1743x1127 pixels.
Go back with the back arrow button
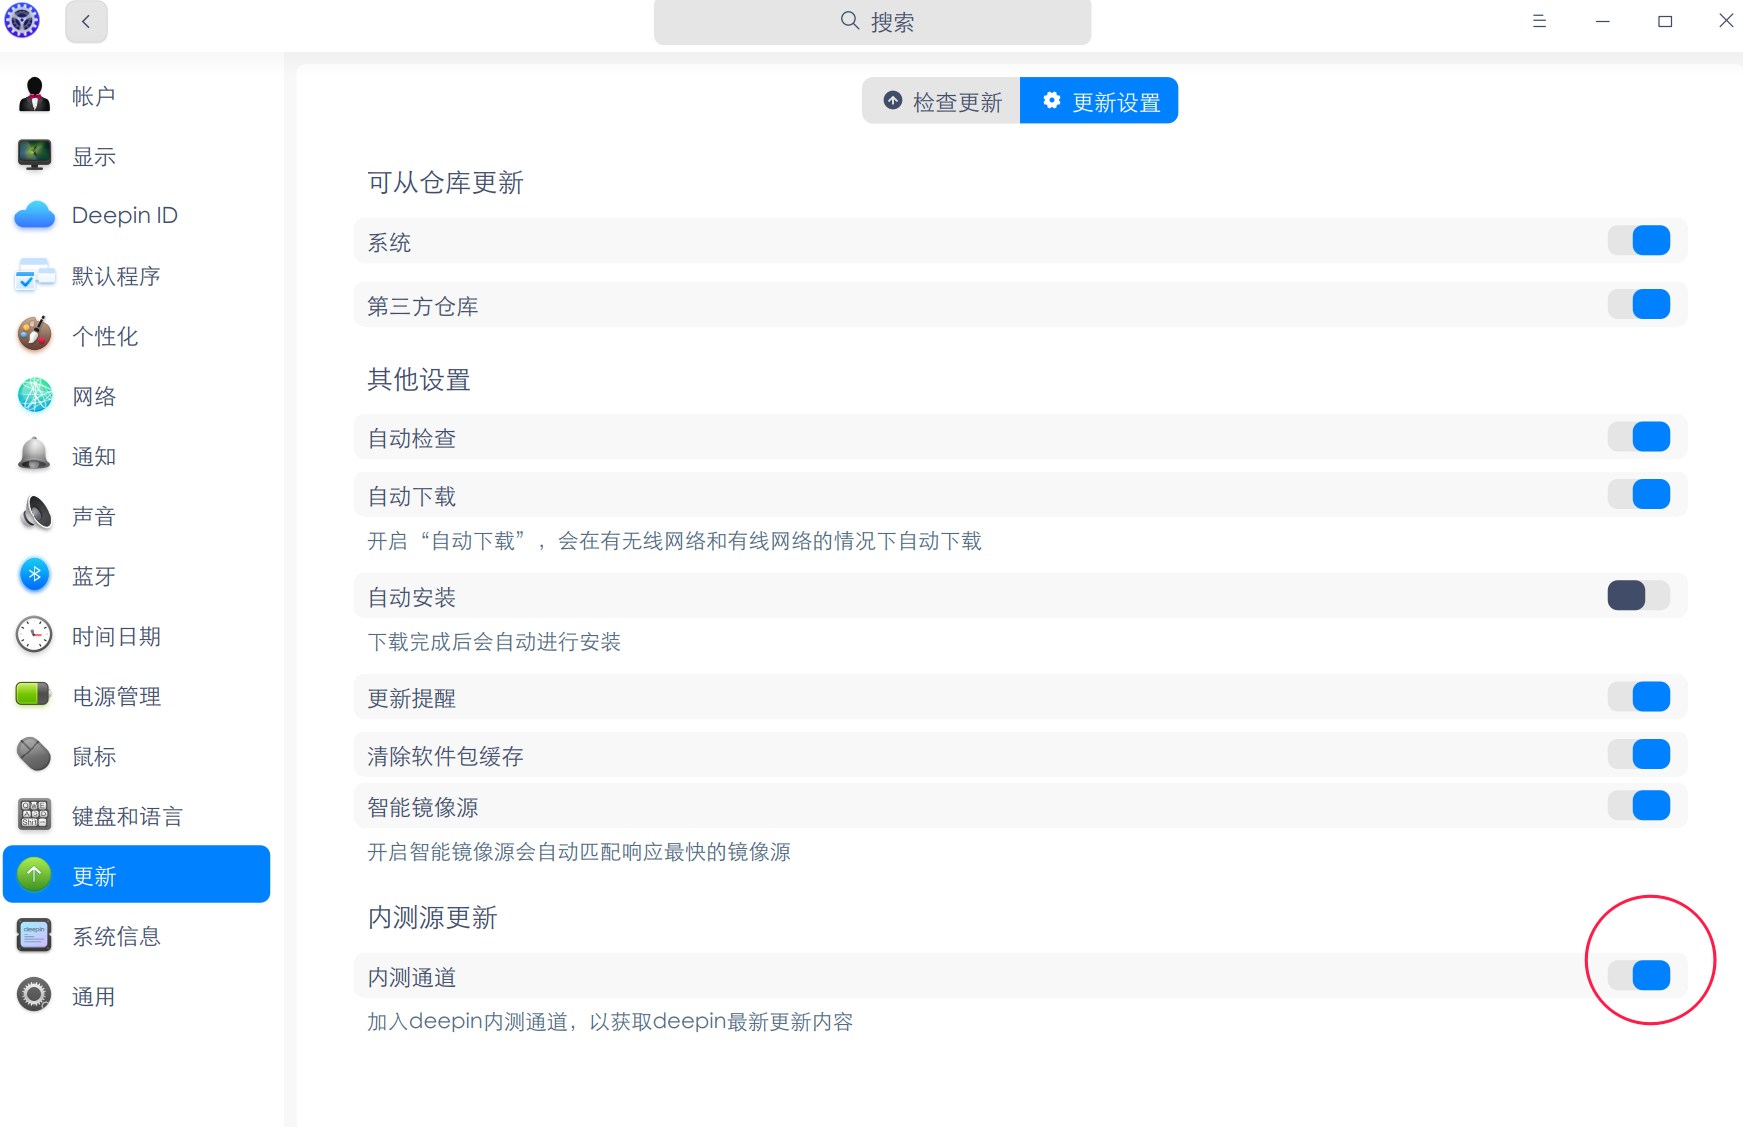pyautogui.click(x=86, y=21)
